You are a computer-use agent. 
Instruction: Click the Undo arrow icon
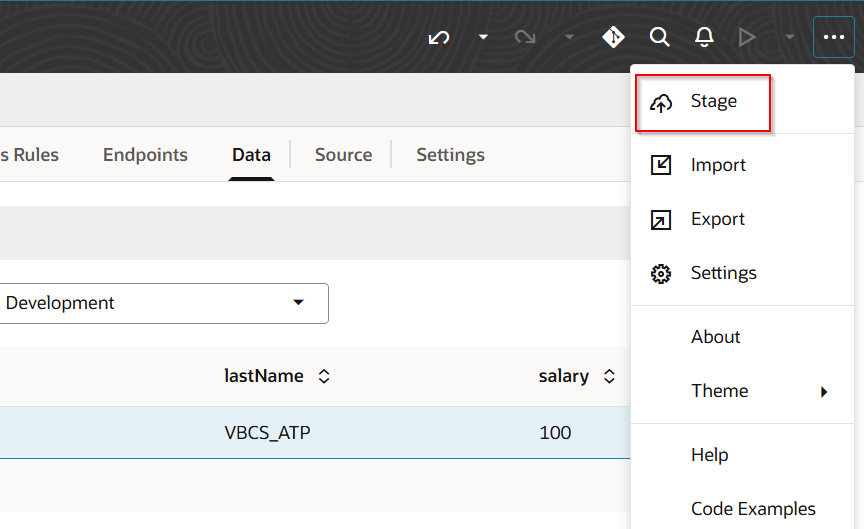click(x=438, y=38)
